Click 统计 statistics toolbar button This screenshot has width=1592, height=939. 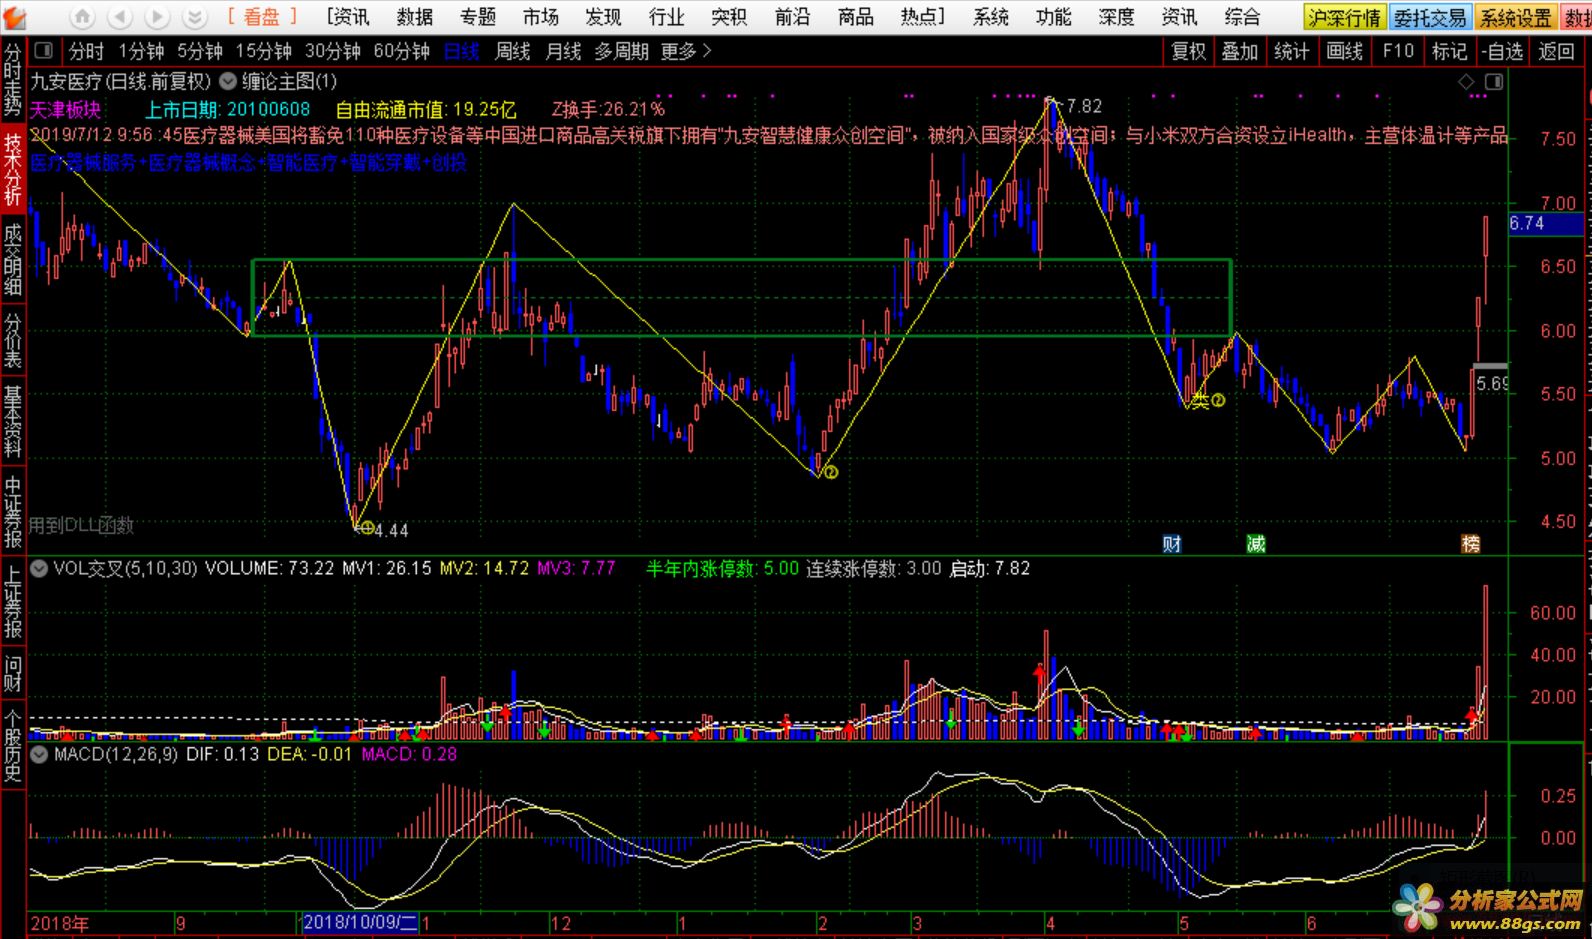[x=1292, y=51]
